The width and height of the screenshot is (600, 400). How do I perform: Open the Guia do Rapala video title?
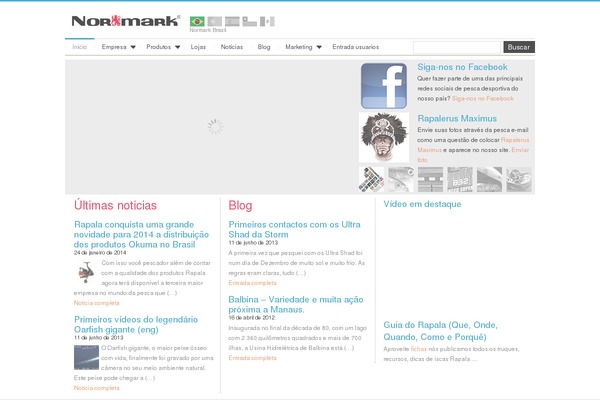pyautogui.click(x=440, y=331)
